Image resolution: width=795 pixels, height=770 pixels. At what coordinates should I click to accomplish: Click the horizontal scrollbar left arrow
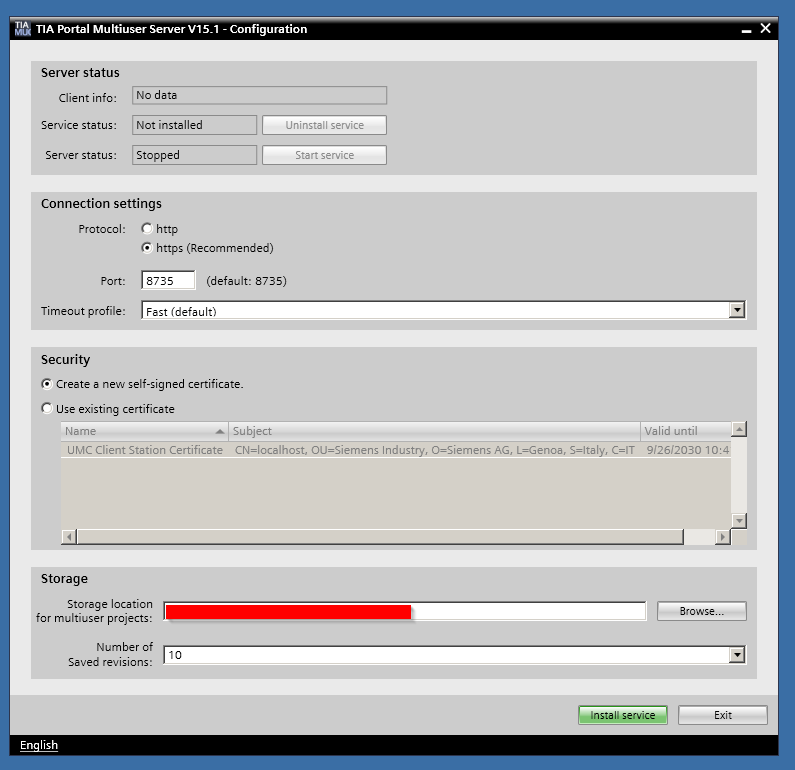[69, 536]
